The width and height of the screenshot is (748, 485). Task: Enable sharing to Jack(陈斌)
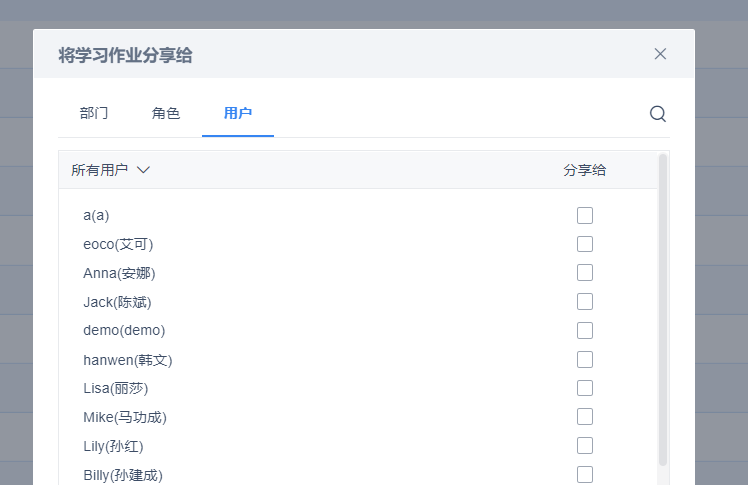585,301
